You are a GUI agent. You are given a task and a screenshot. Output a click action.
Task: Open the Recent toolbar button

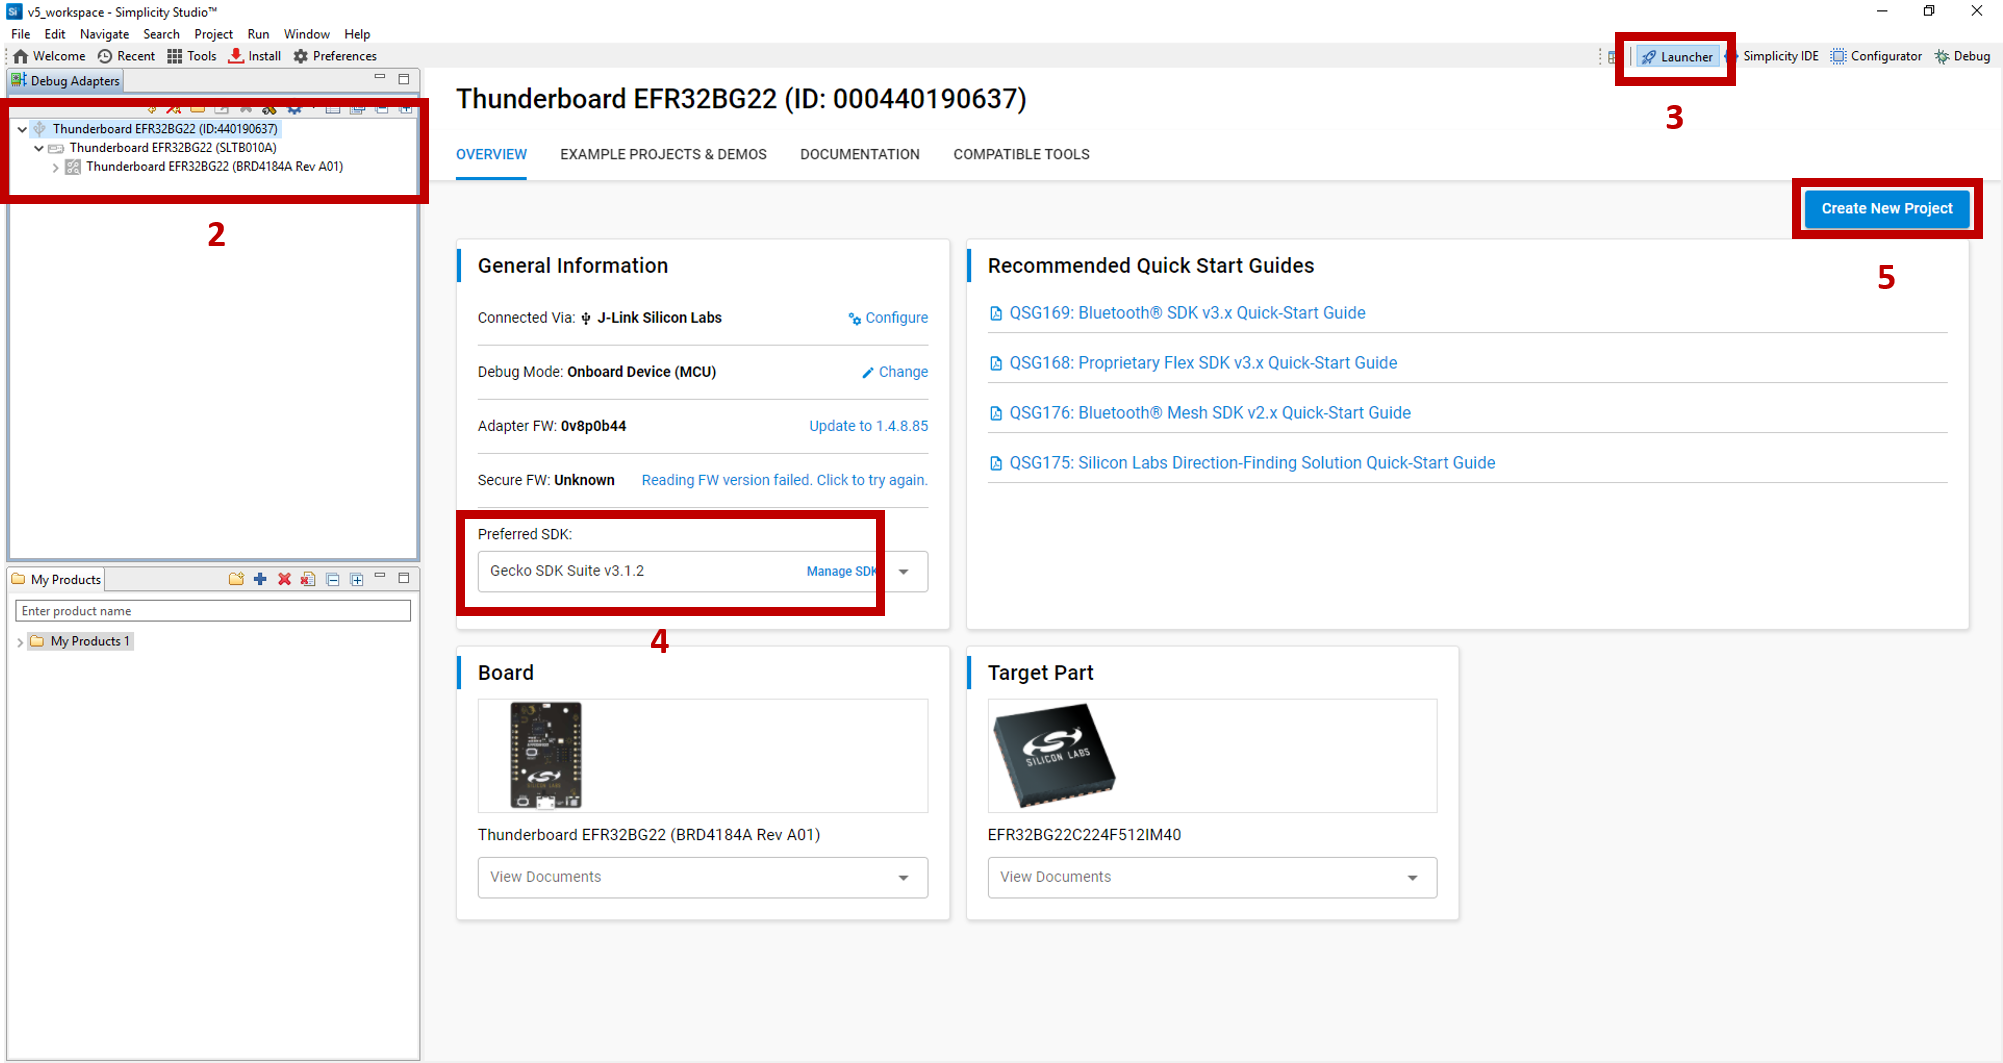(126, 56)
